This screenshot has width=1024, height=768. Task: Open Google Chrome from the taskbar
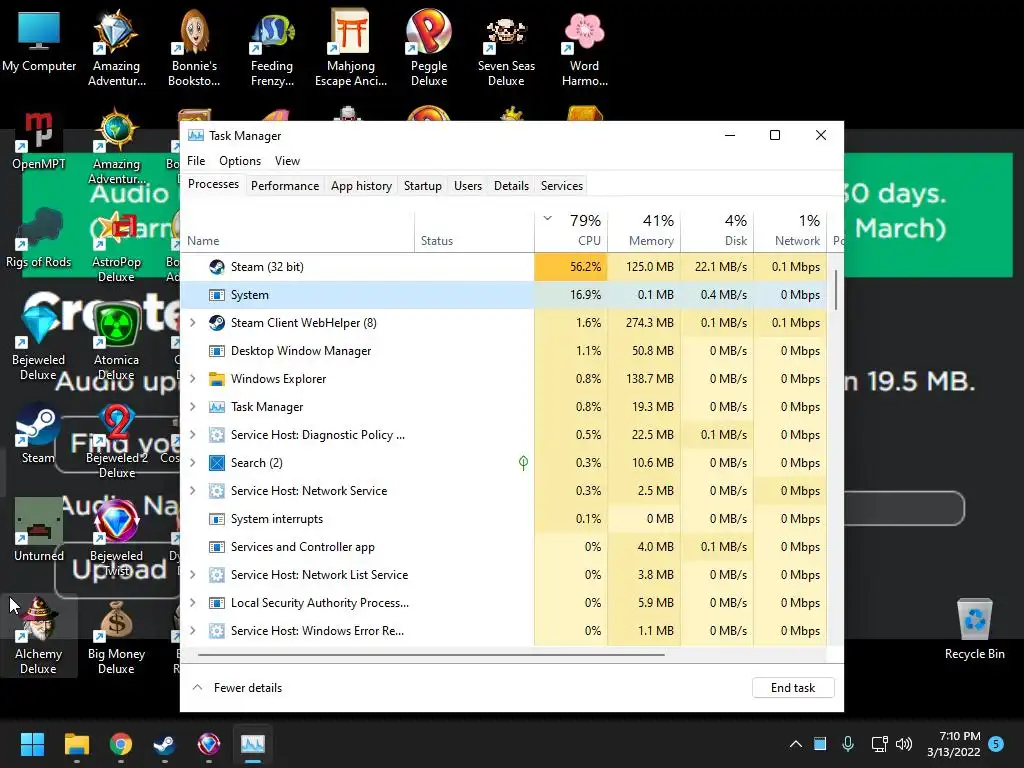[x=121, y=744]
